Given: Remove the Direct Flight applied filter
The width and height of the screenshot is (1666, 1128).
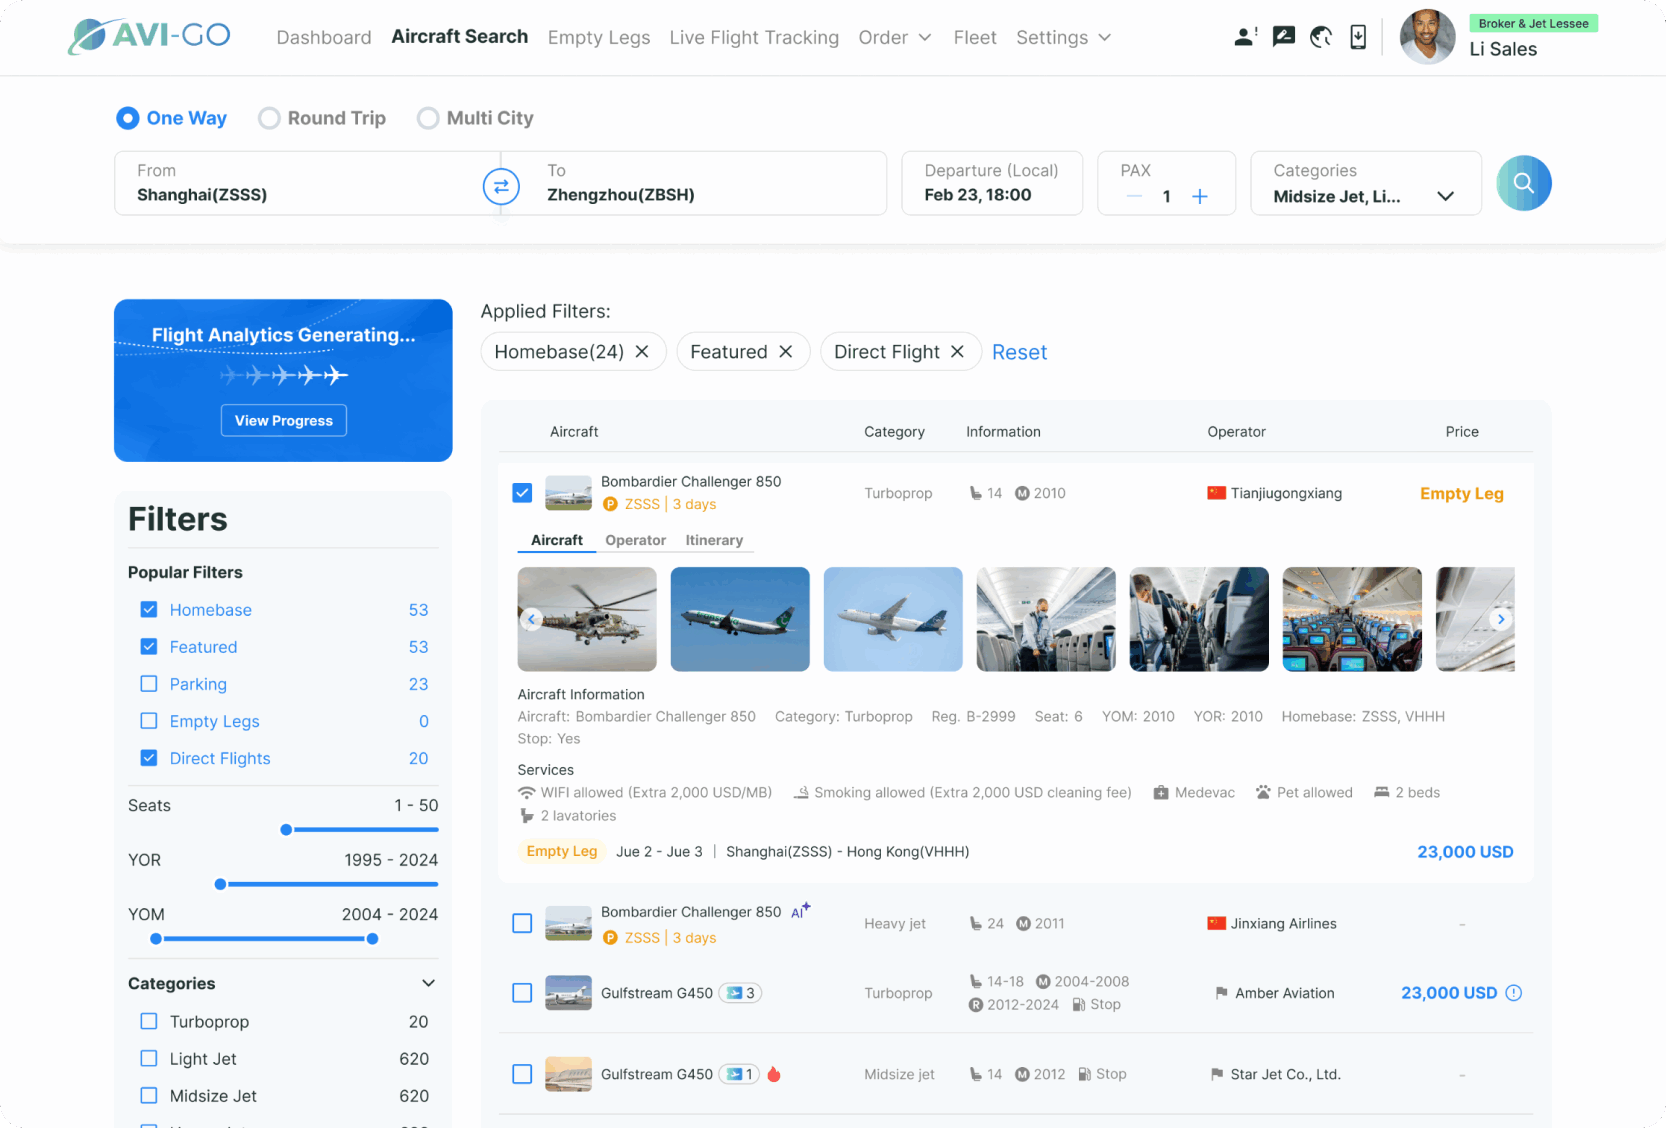Looking at the screenshot, I should coord(957,352).
